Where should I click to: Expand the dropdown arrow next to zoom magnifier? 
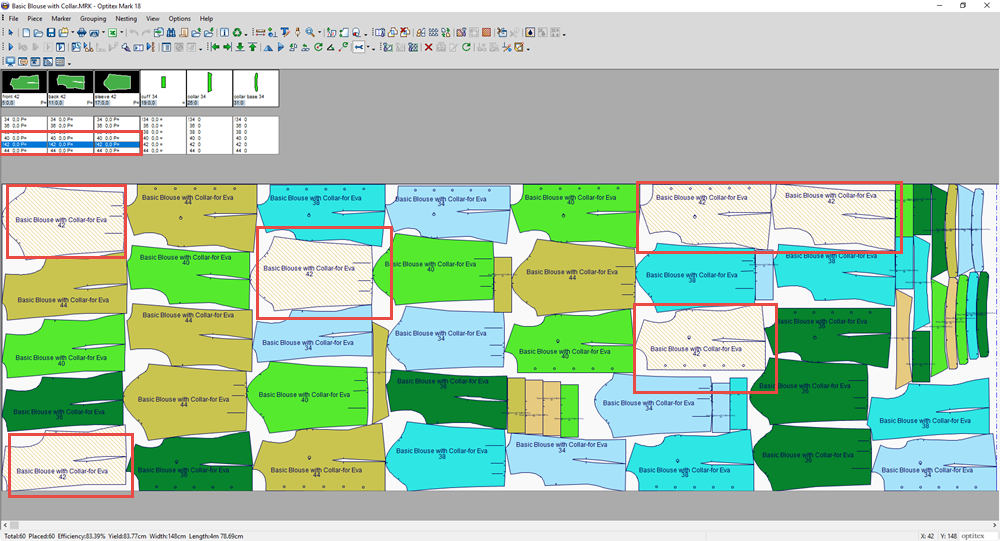pos(319,32)
